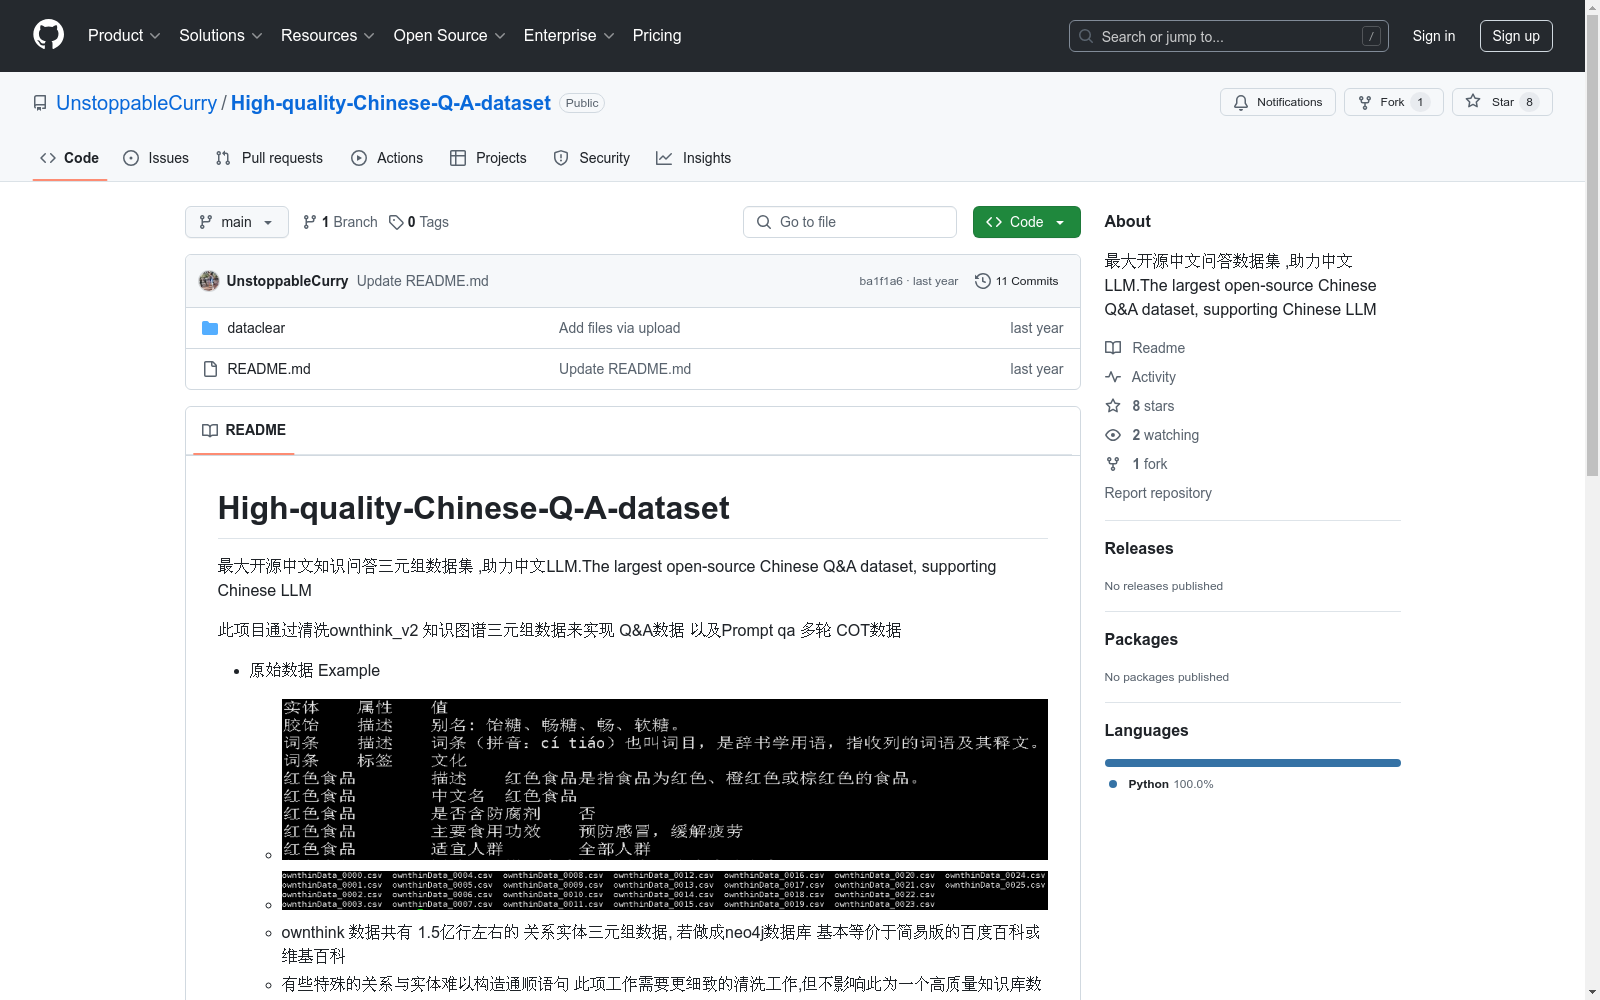Click the Activity pulse icon in About
The image size is (1600, 1000).
point(1113,377)
